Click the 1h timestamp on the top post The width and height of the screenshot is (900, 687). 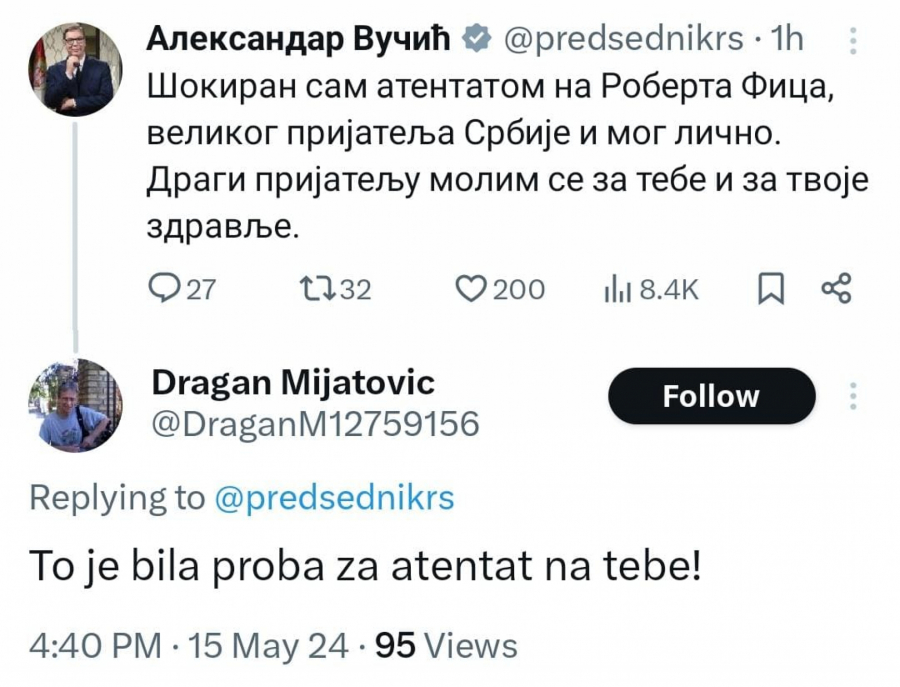tap(788, 39)
